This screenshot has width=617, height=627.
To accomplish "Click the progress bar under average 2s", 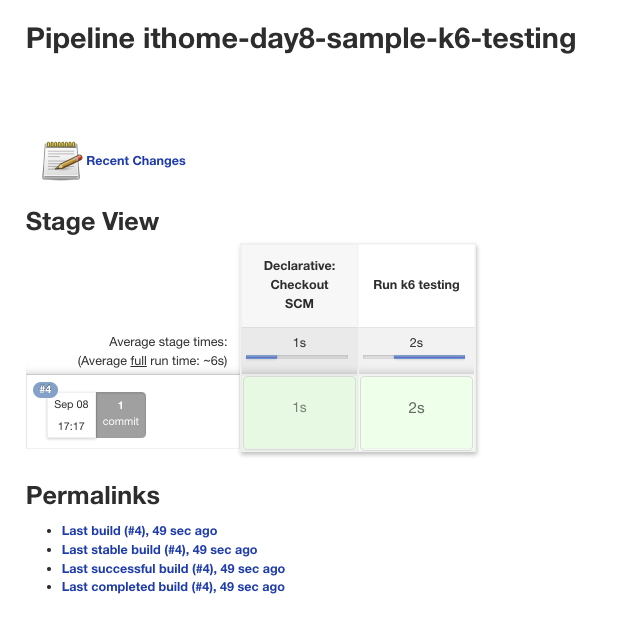I will tap(416, 357).
